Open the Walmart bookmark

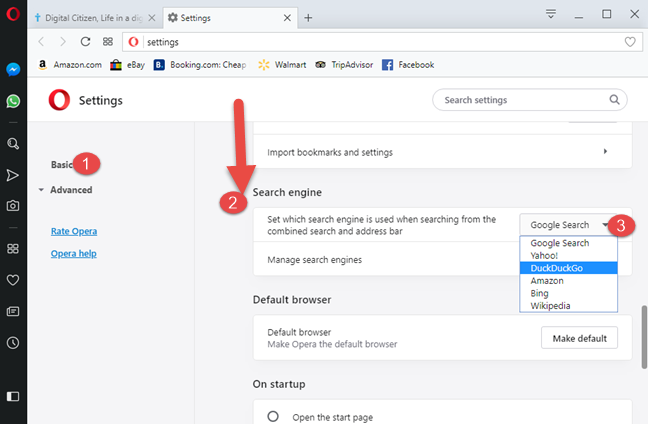(x=282, y=65)
